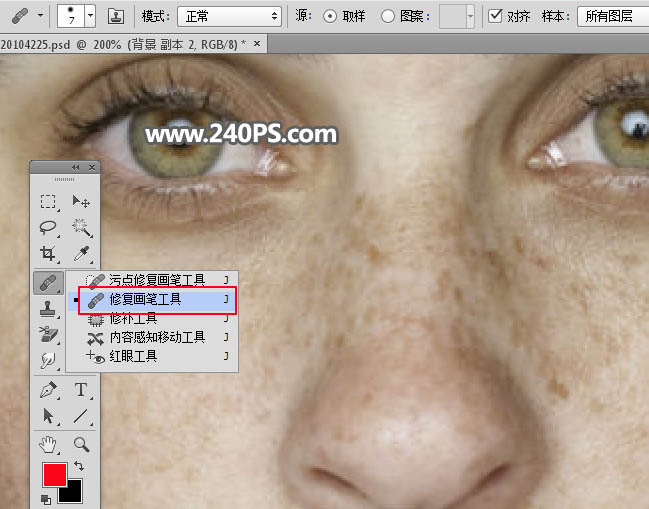Select the 图案 source radio button

click(388, 17)
